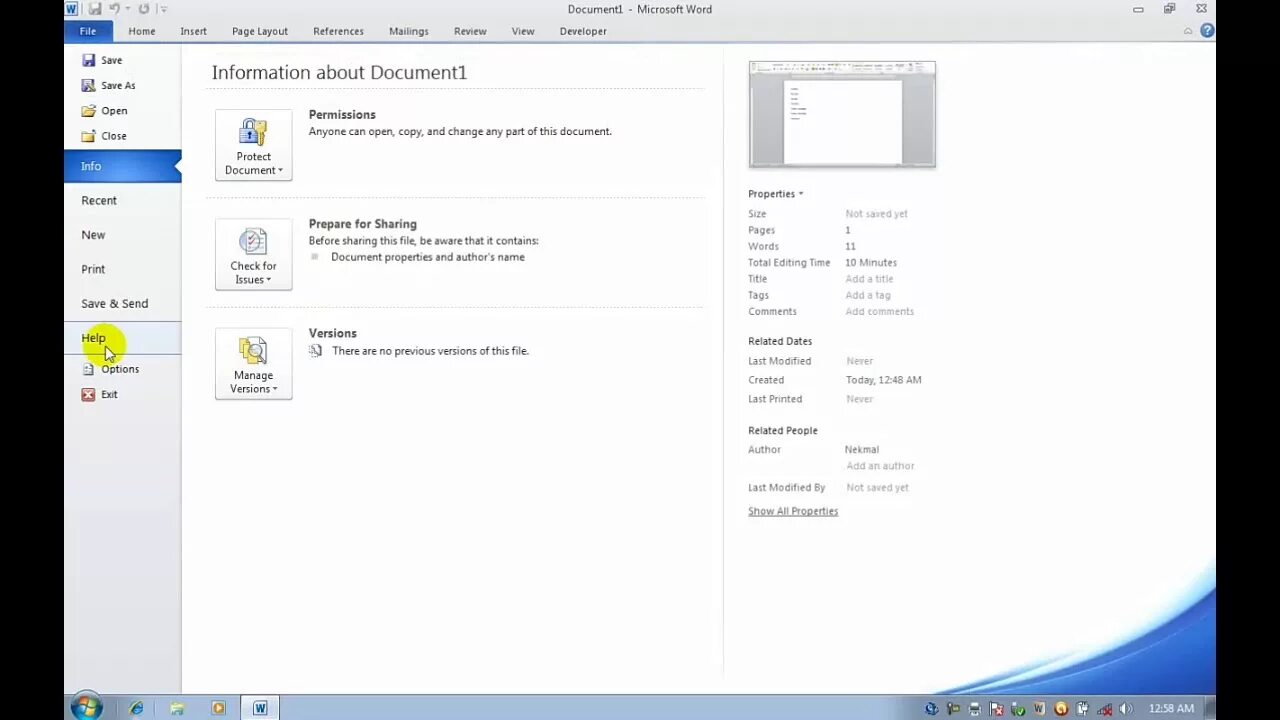This screenshot has width=1280, height=720.
Task: Open the Undo history dropdown arrow
Action: pos(127,9)
